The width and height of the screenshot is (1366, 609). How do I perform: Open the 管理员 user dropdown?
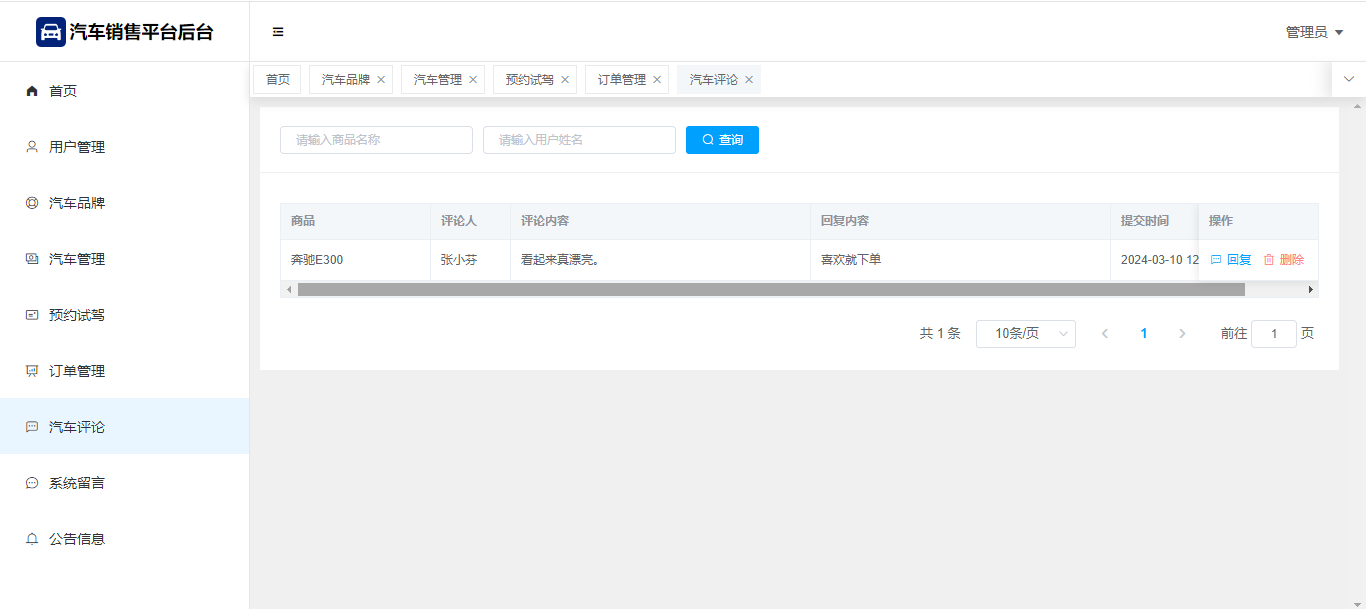pos(1314,32)
